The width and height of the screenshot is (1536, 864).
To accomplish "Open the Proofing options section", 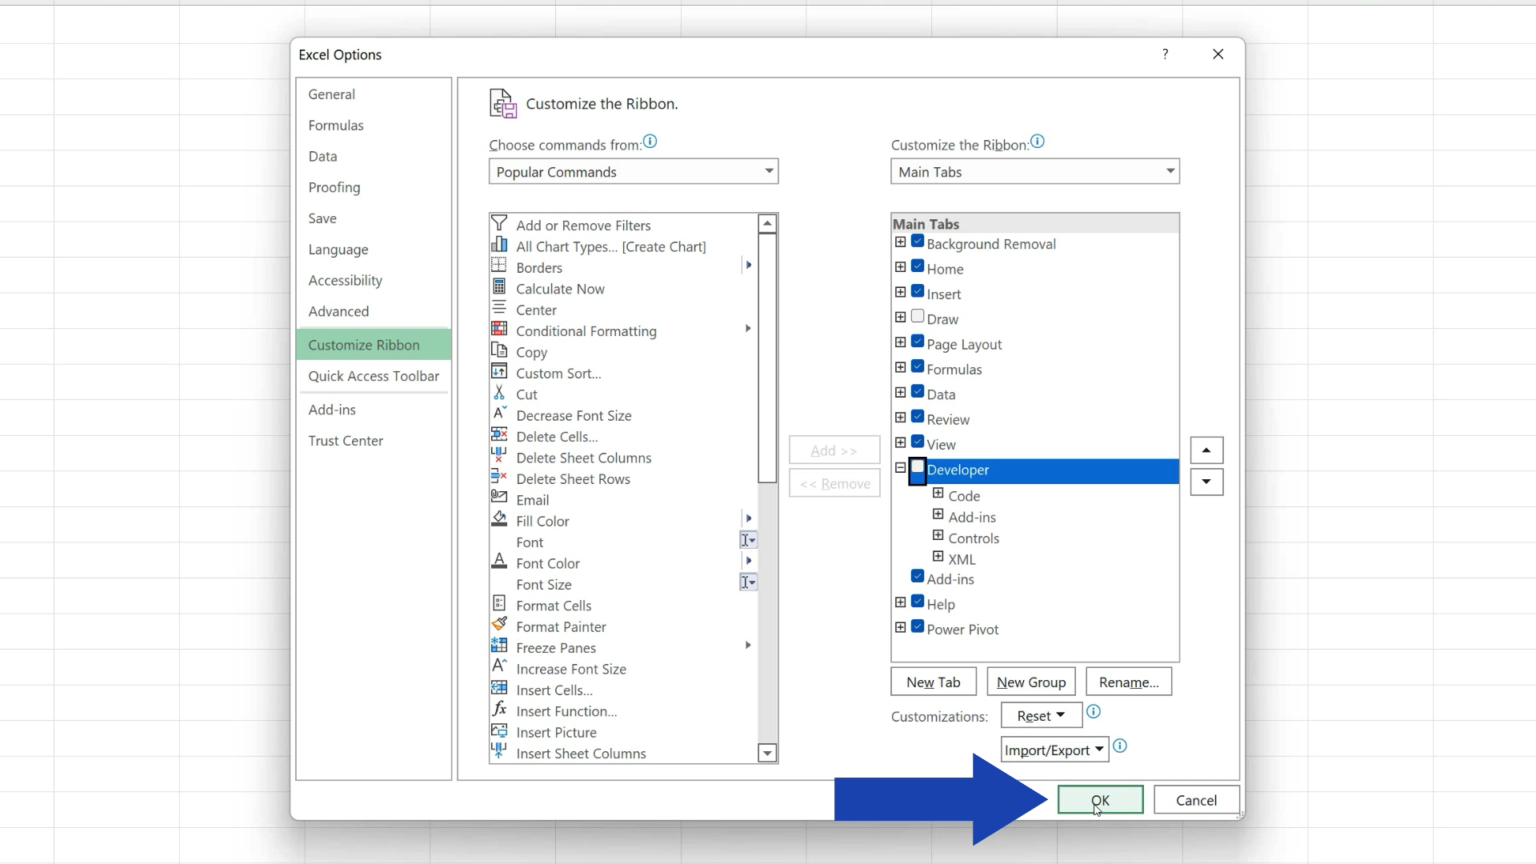I will click(334, 187).
